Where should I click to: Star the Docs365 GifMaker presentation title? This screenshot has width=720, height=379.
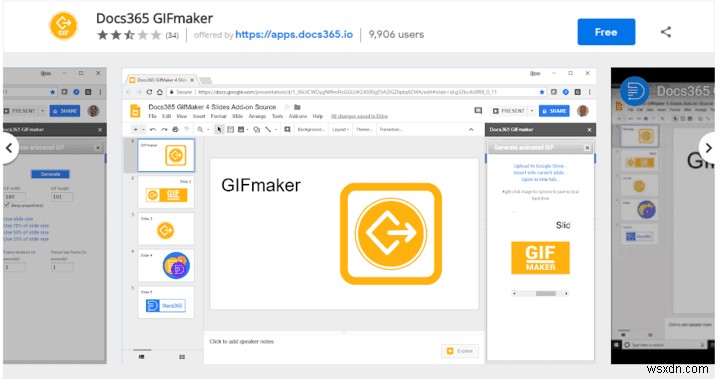coord(287,107)
